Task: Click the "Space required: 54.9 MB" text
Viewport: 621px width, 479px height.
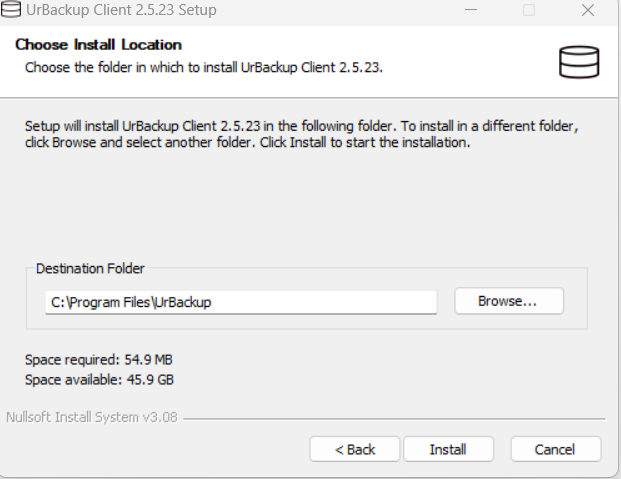Action: [99, 360]
